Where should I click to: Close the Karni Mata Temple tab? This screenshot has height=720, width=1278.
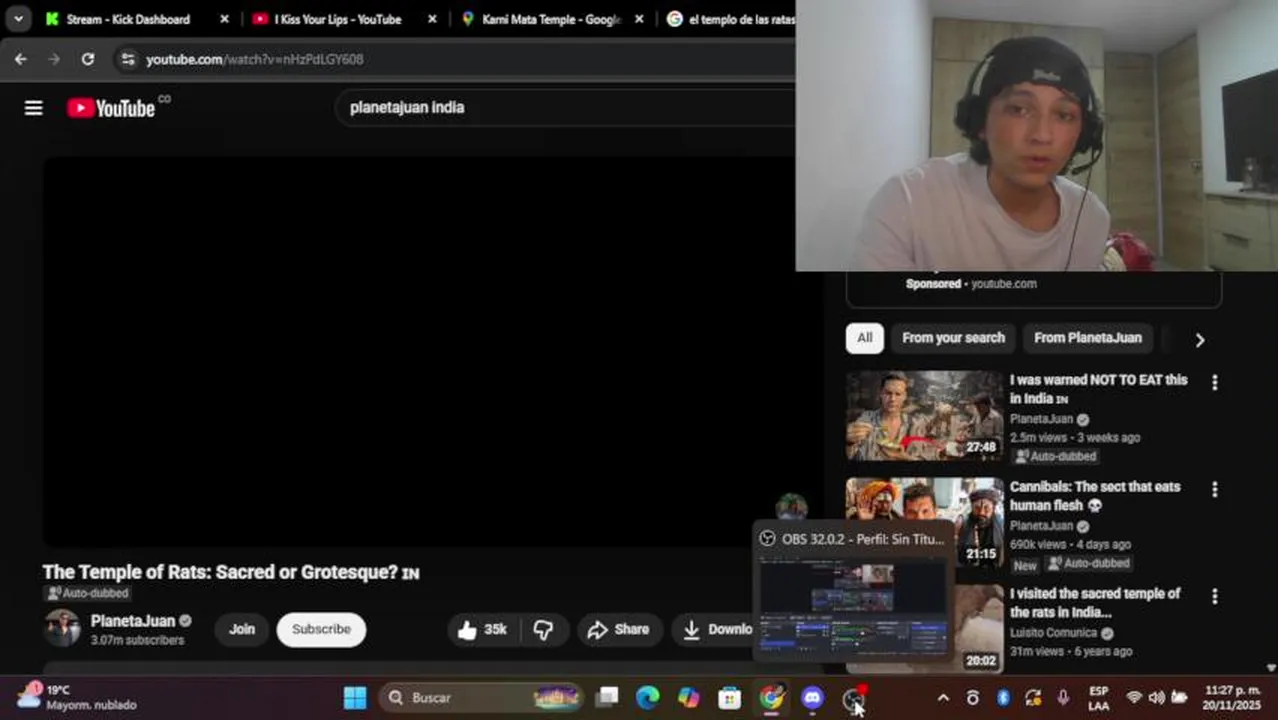click(639, 19)
